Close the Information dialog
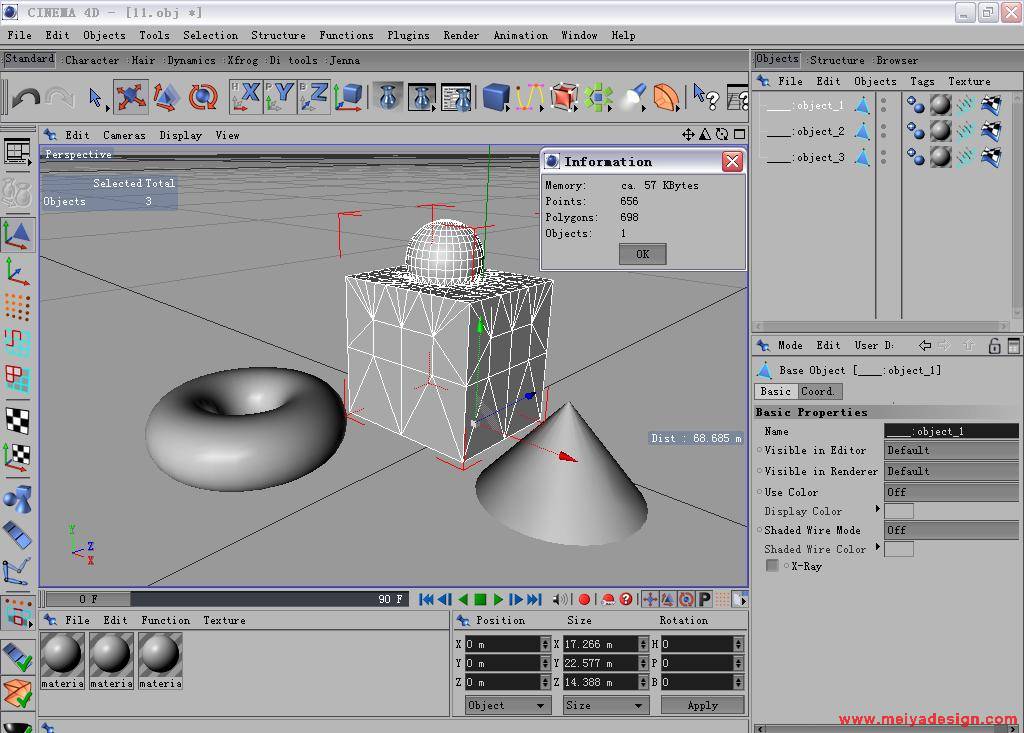 coord(732,161)
